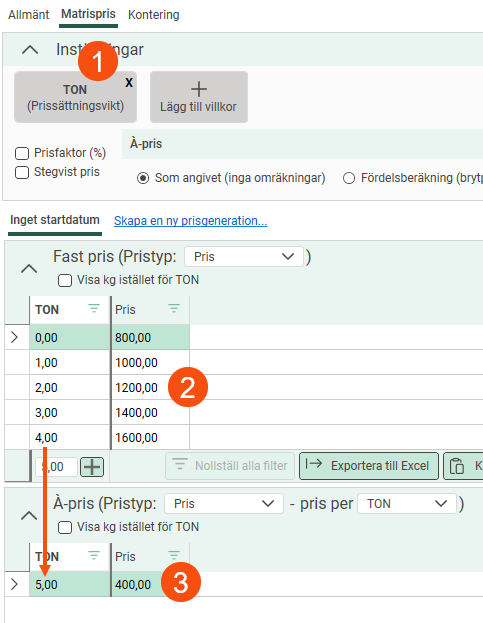This screenshot has width=483, height=623.
Task: Open filter icon on Fast pris TON column
Action: (x=94, y=308)
